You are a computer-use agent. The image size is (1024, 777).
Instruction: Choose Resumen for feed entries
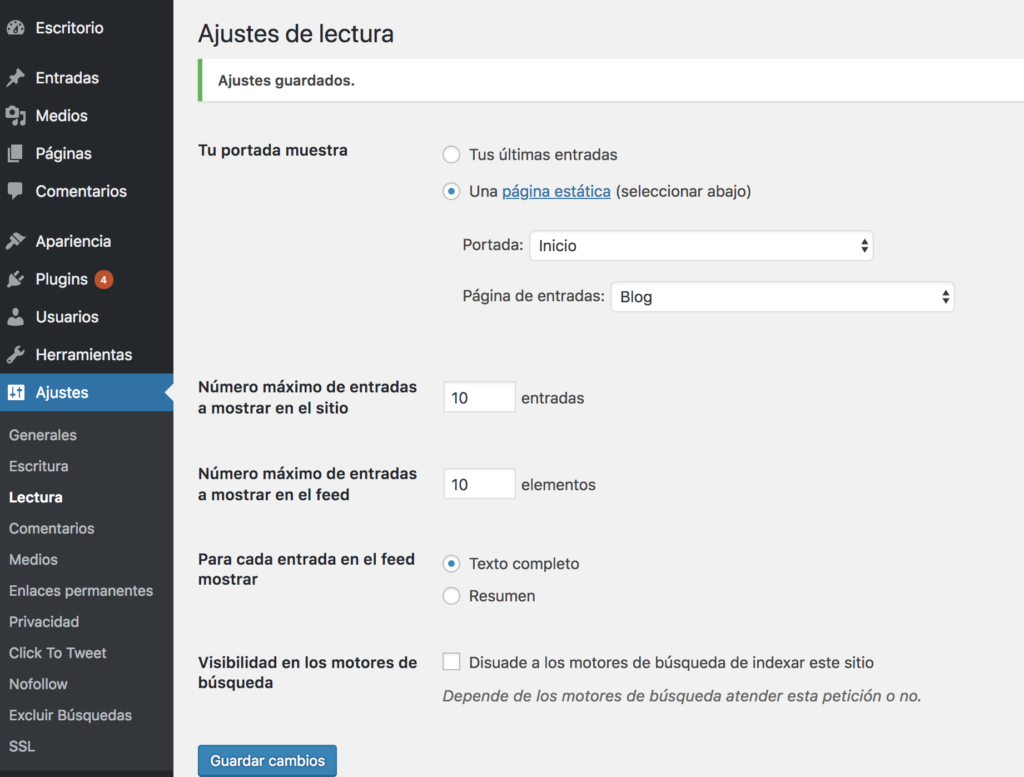[x=451, y=596]
